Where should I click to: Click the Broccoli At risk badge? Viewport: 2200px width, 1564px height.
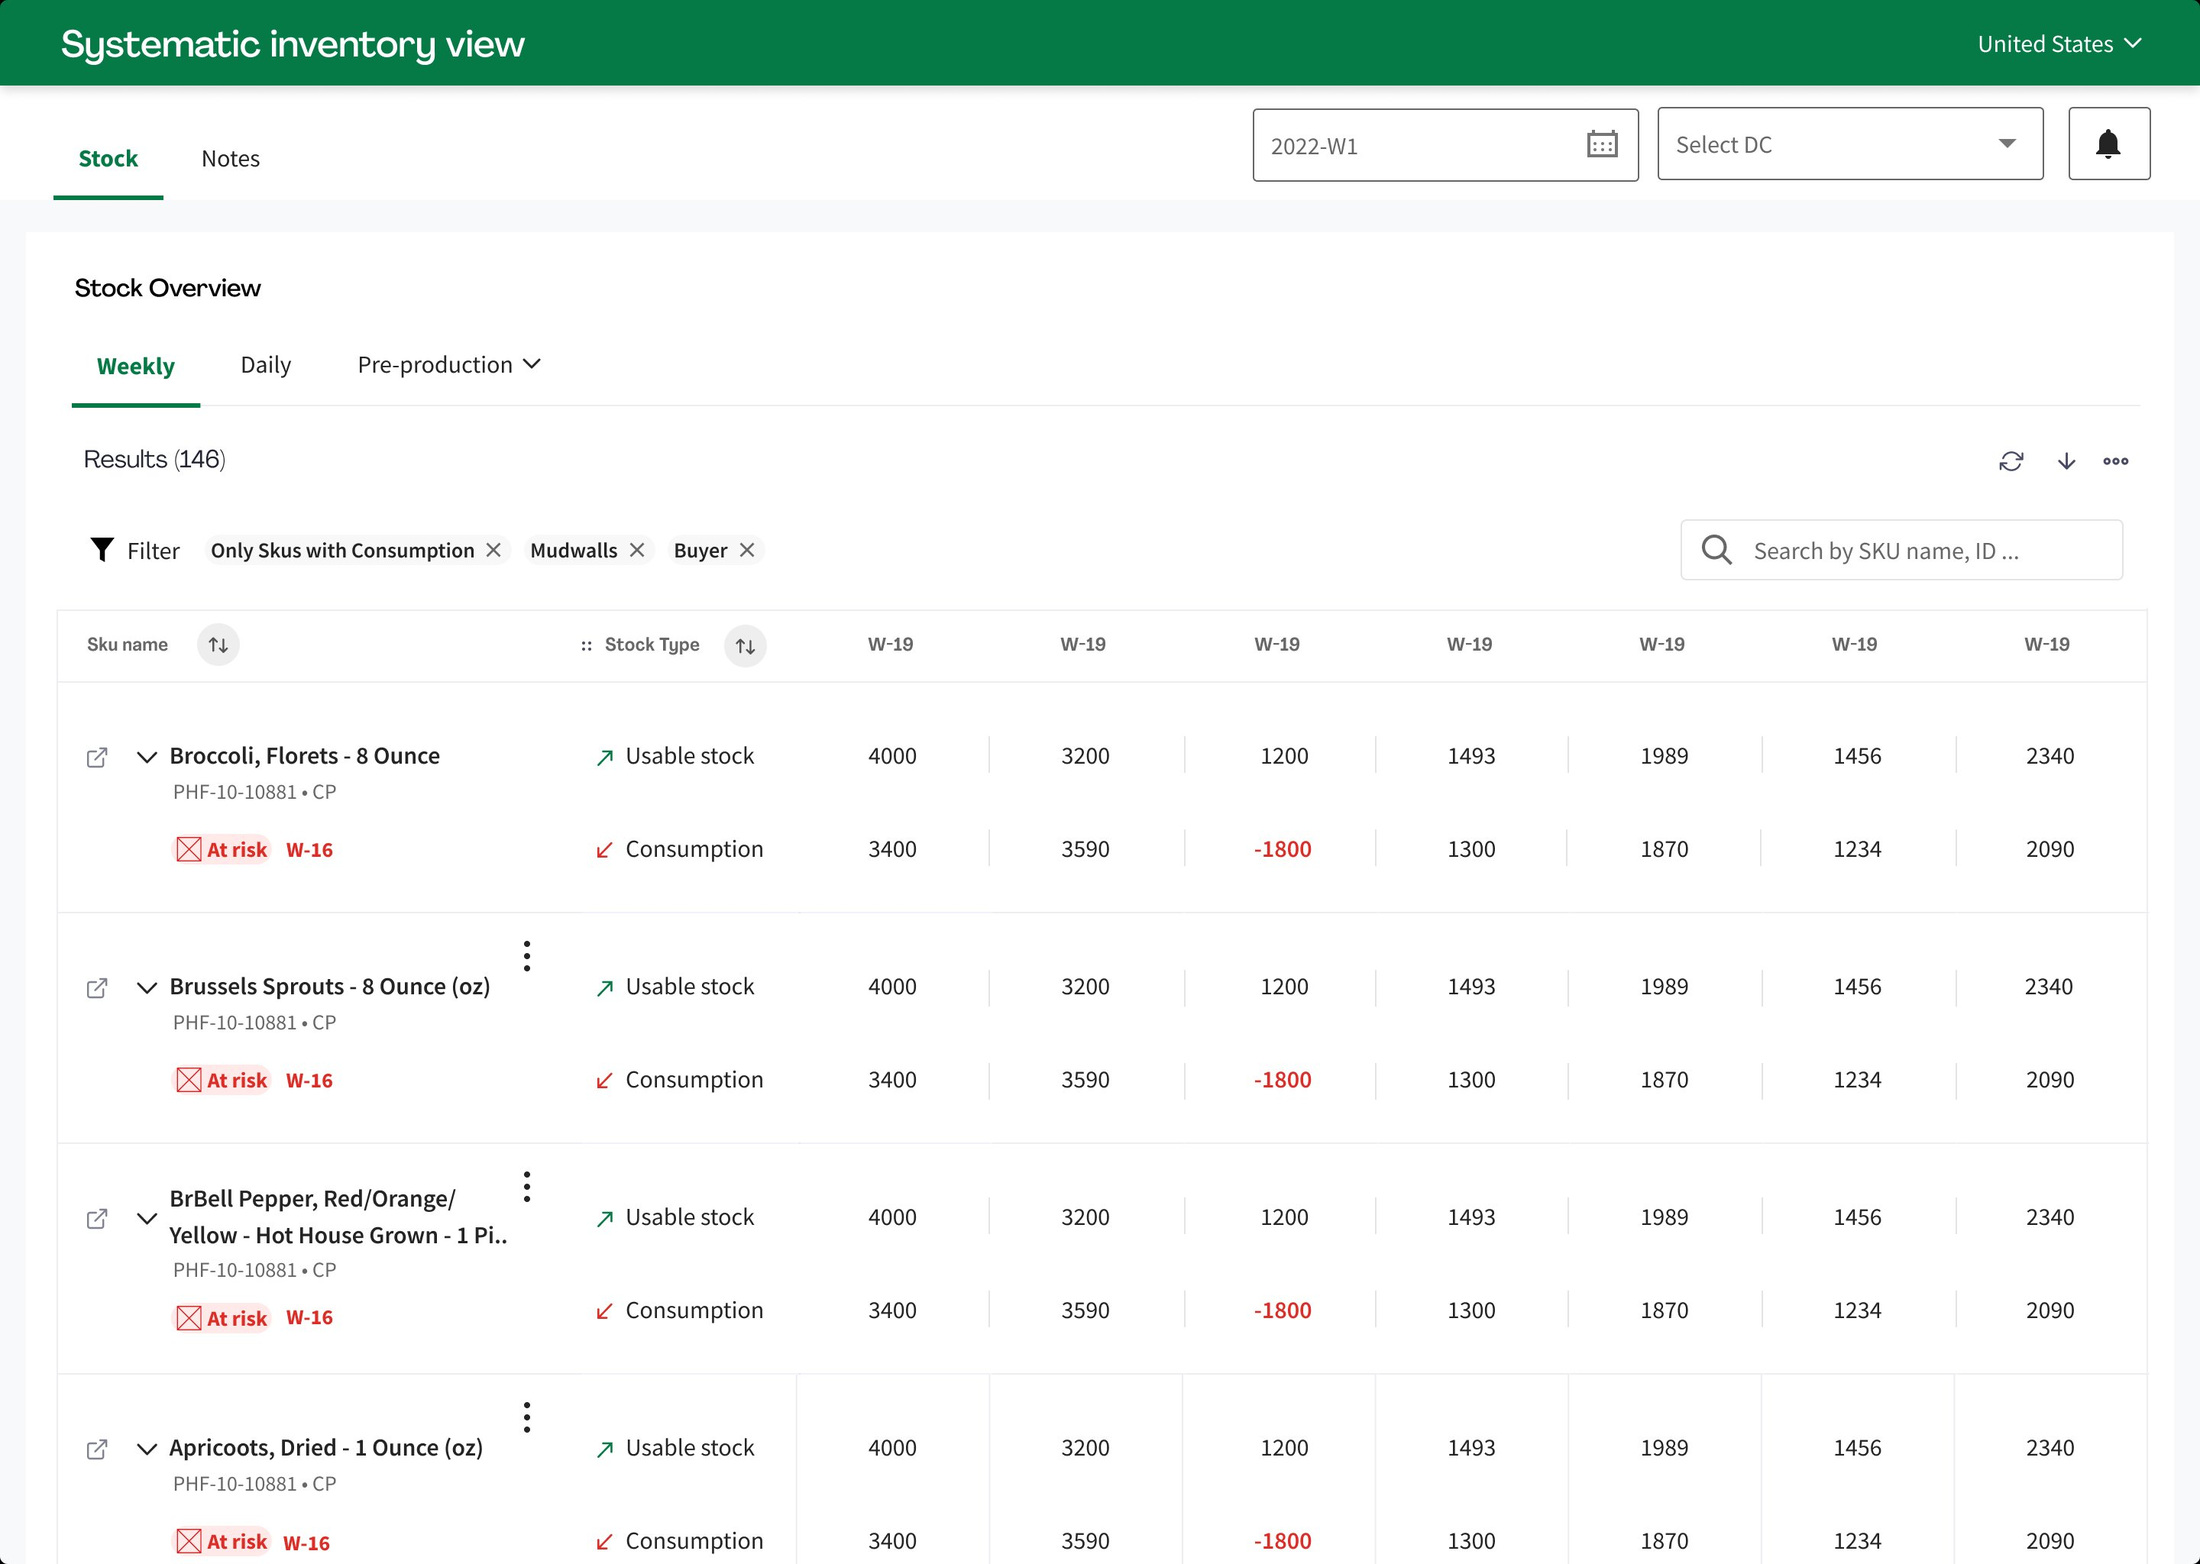(x=222, y=849)
